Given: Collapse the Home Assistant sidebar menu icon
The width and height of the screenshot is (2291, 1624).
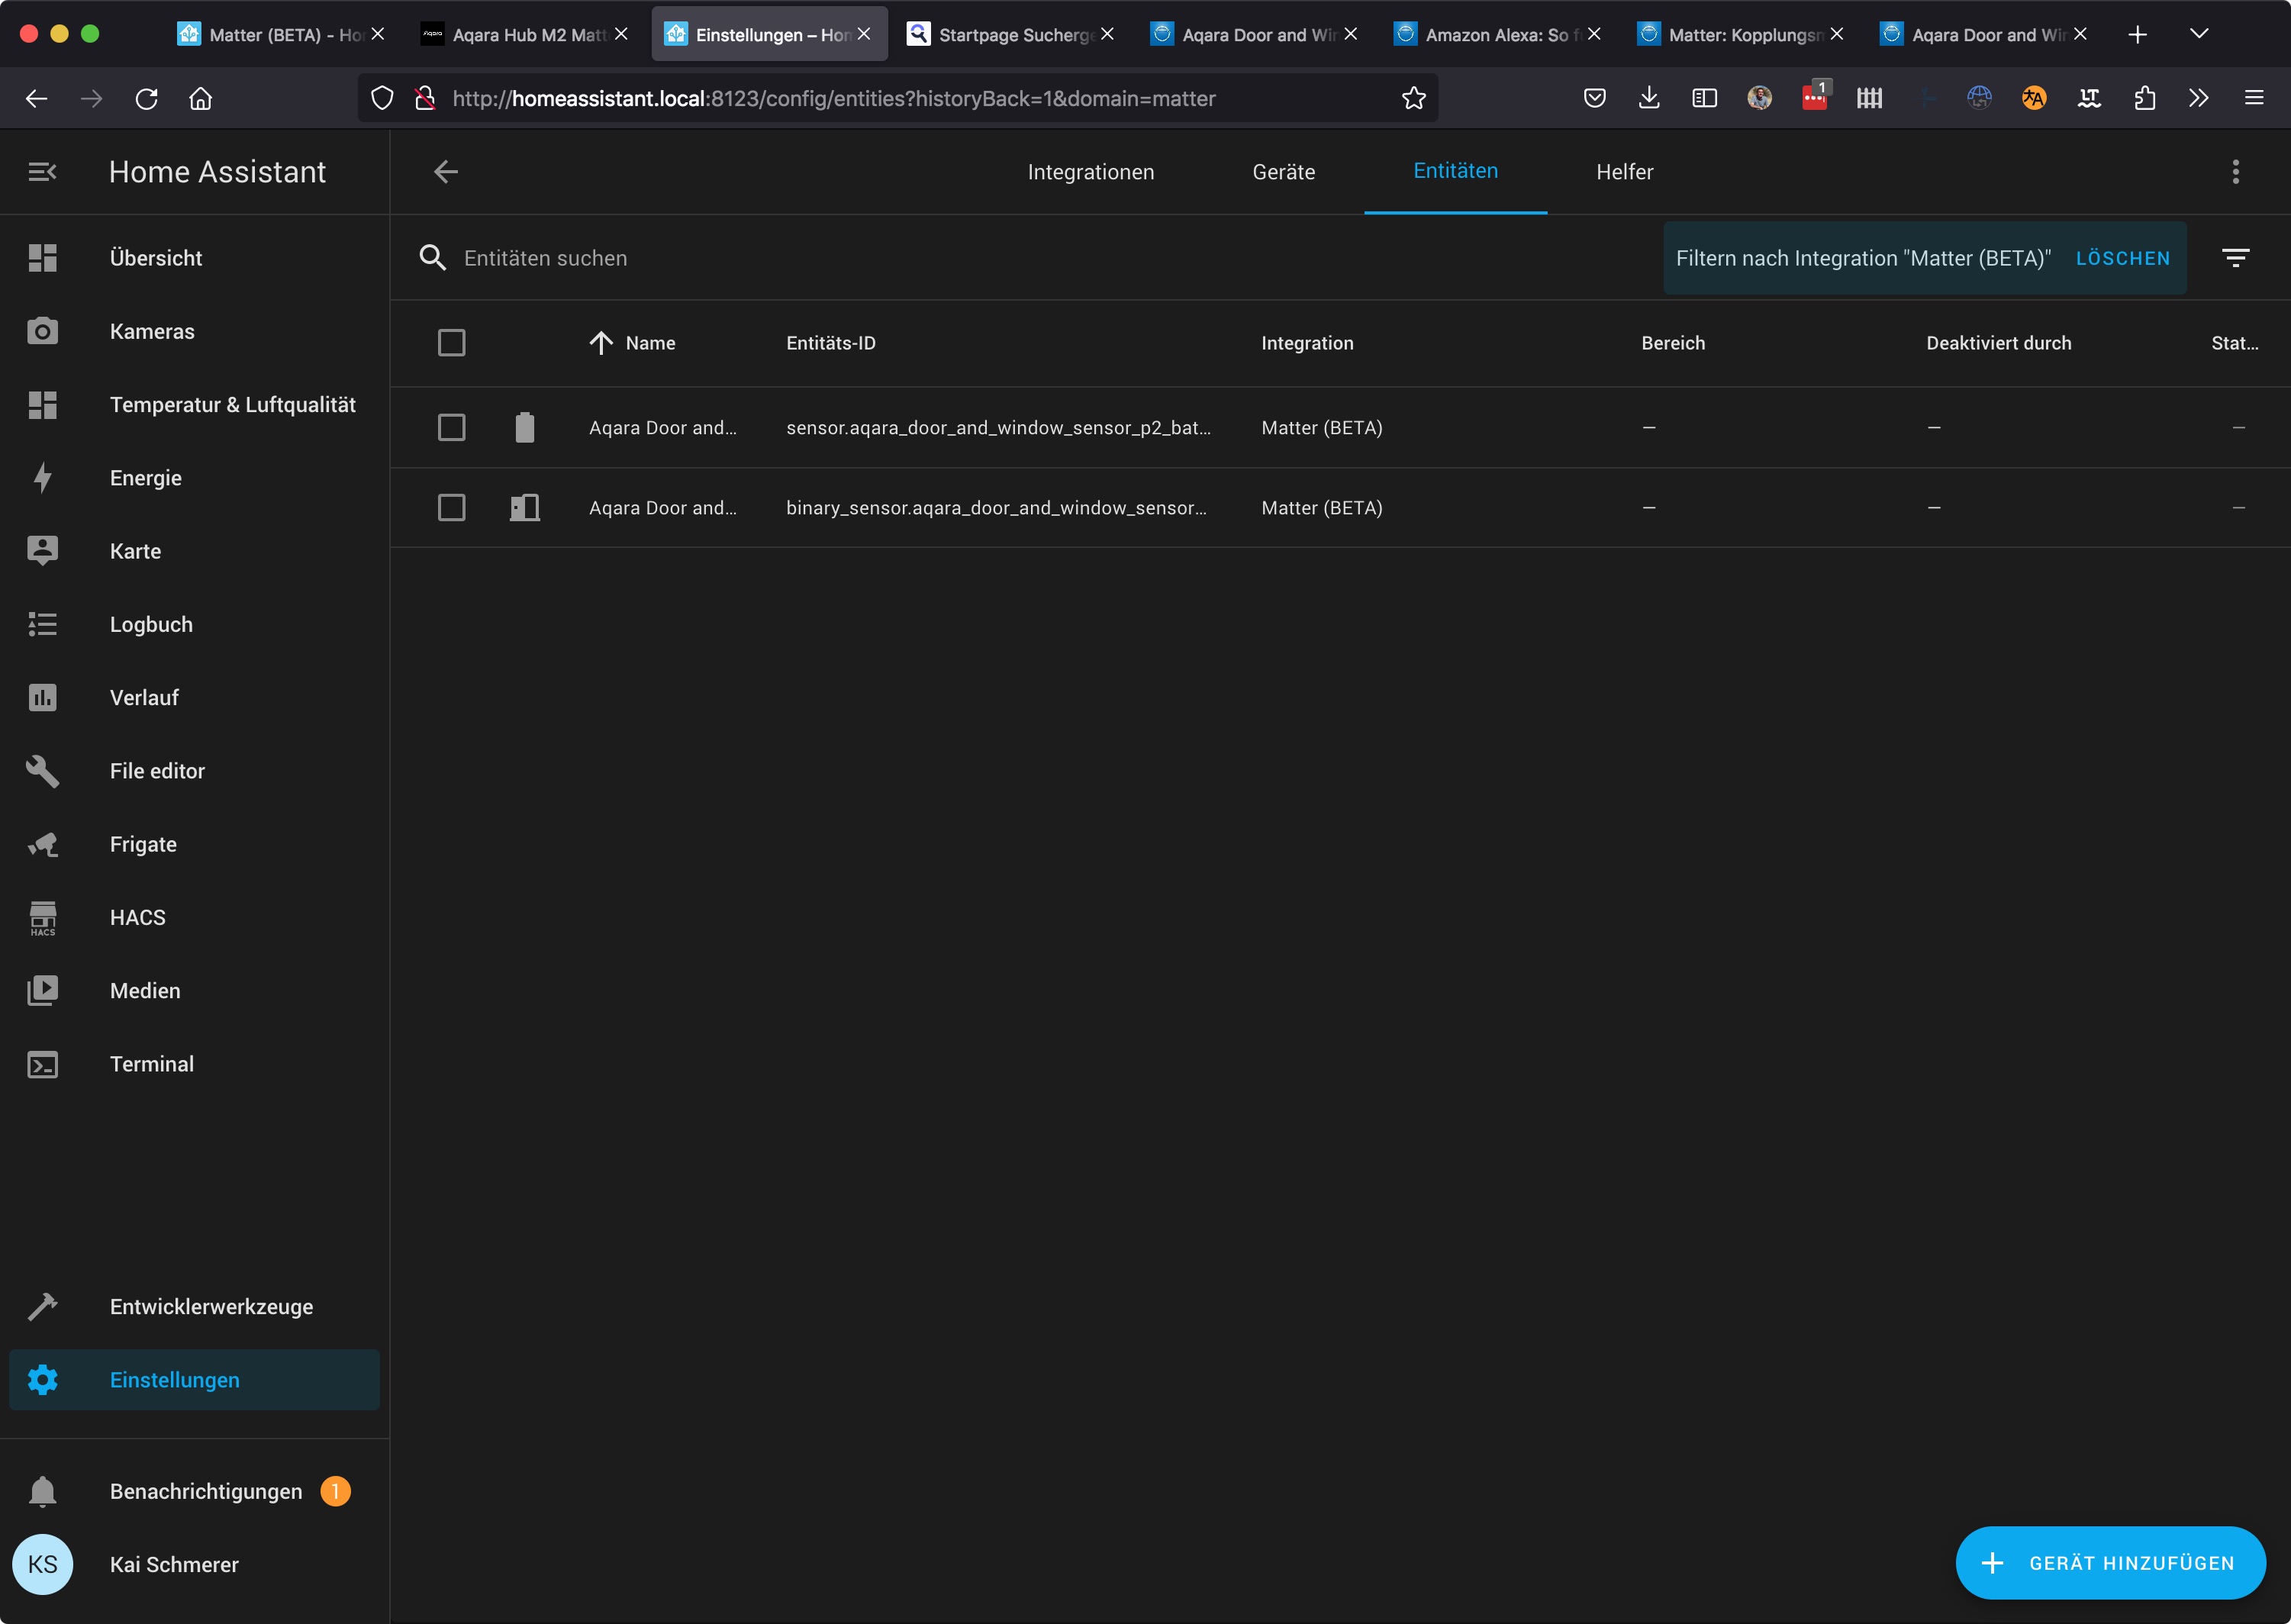Looking at the screenshot, I should [42, 172].
